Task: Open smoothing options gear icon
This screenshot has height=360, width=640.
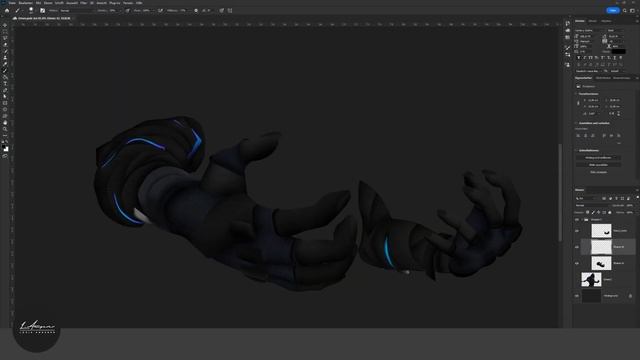Action: point(196,11)
